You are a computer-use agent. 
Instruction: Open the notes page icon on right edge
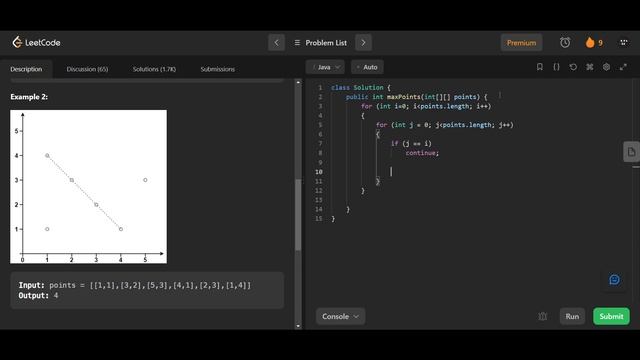(631, 152)
